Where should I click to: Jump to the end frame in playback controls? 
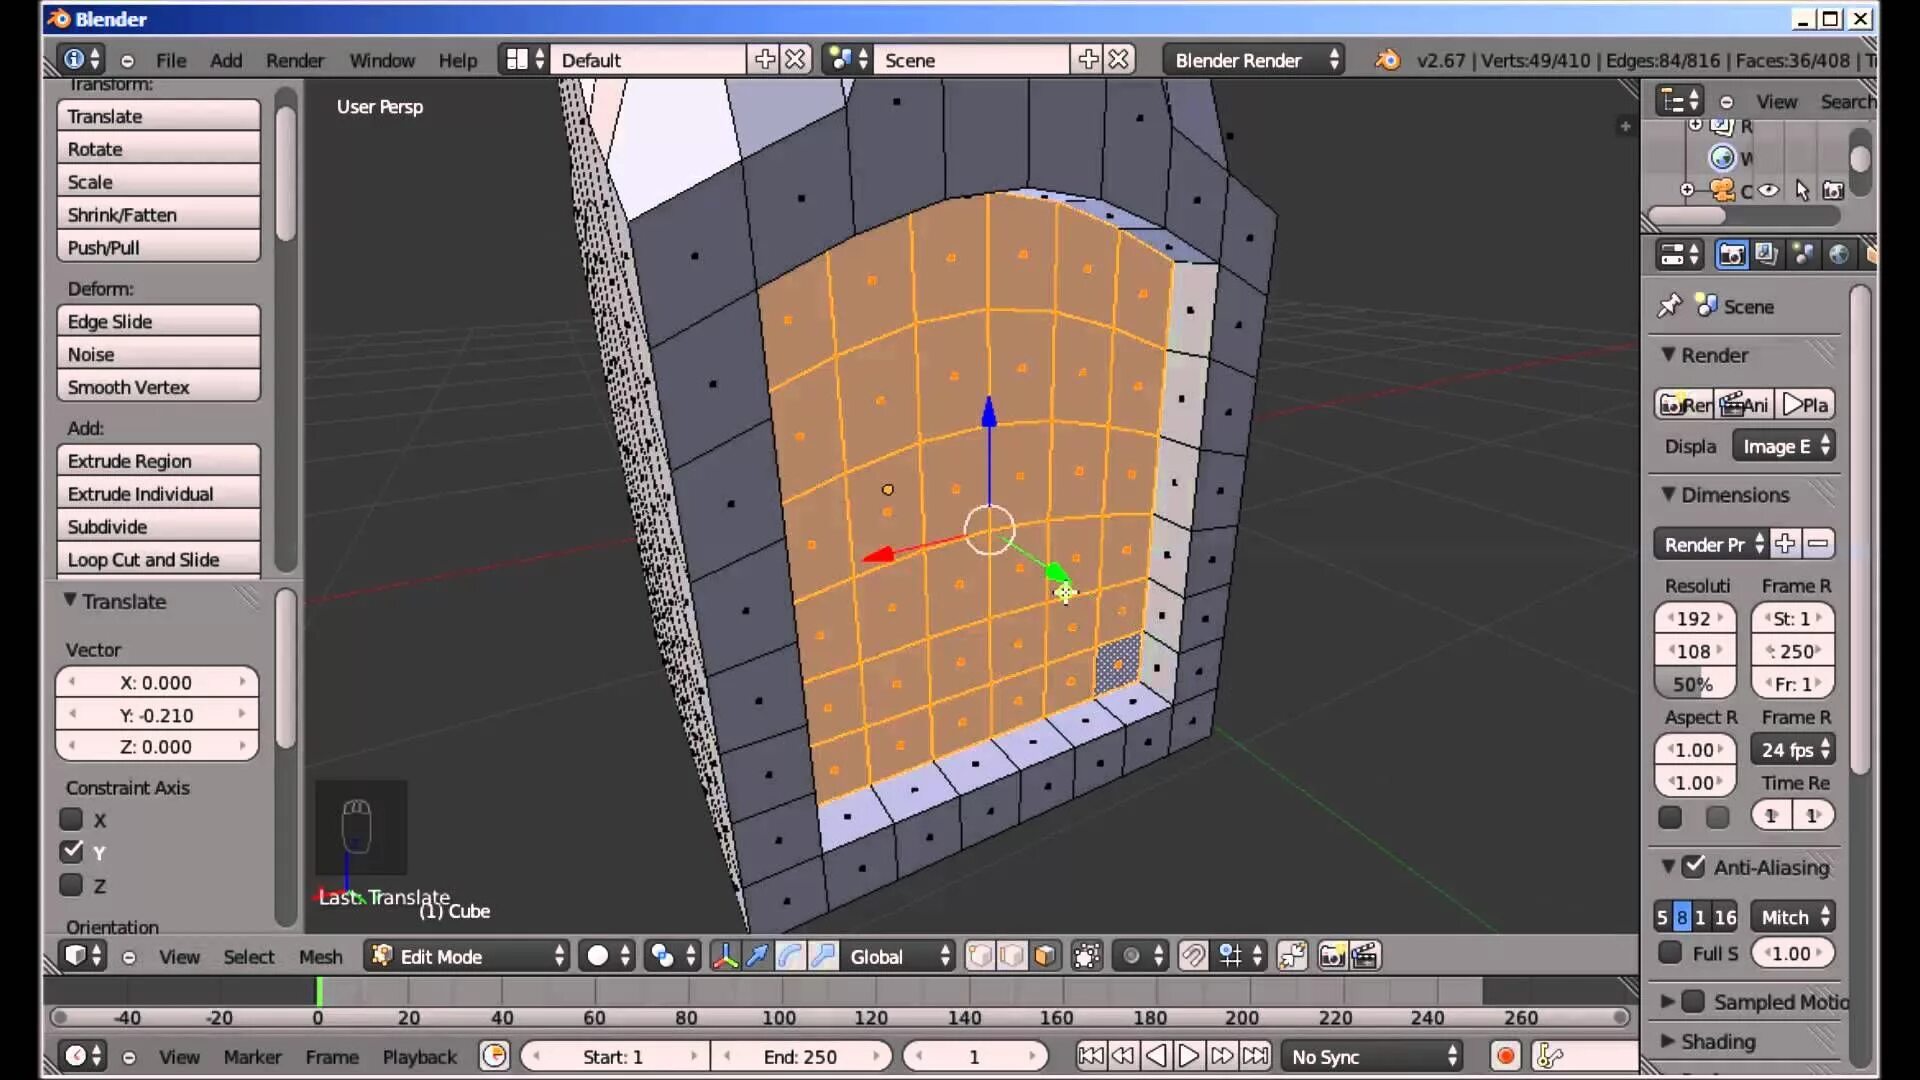pos(1256,1056)
